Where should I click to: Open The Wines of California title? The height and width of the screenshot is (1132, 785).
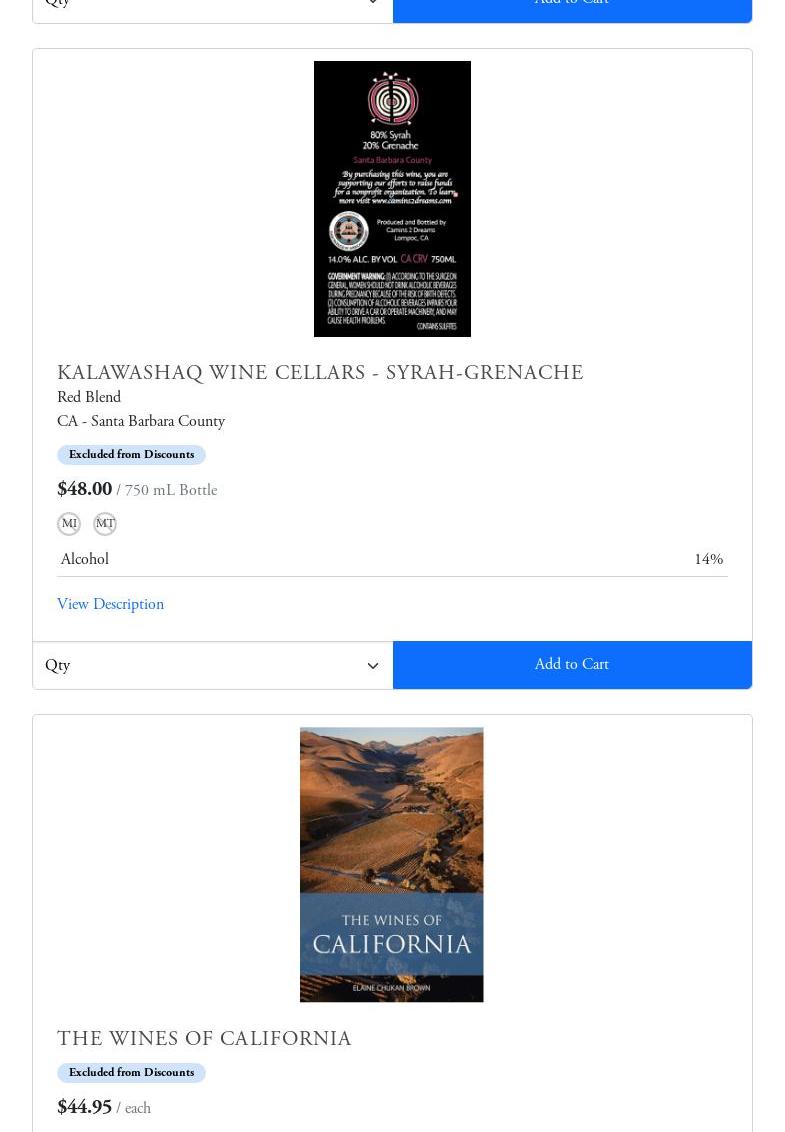[x=204, y=1038]
